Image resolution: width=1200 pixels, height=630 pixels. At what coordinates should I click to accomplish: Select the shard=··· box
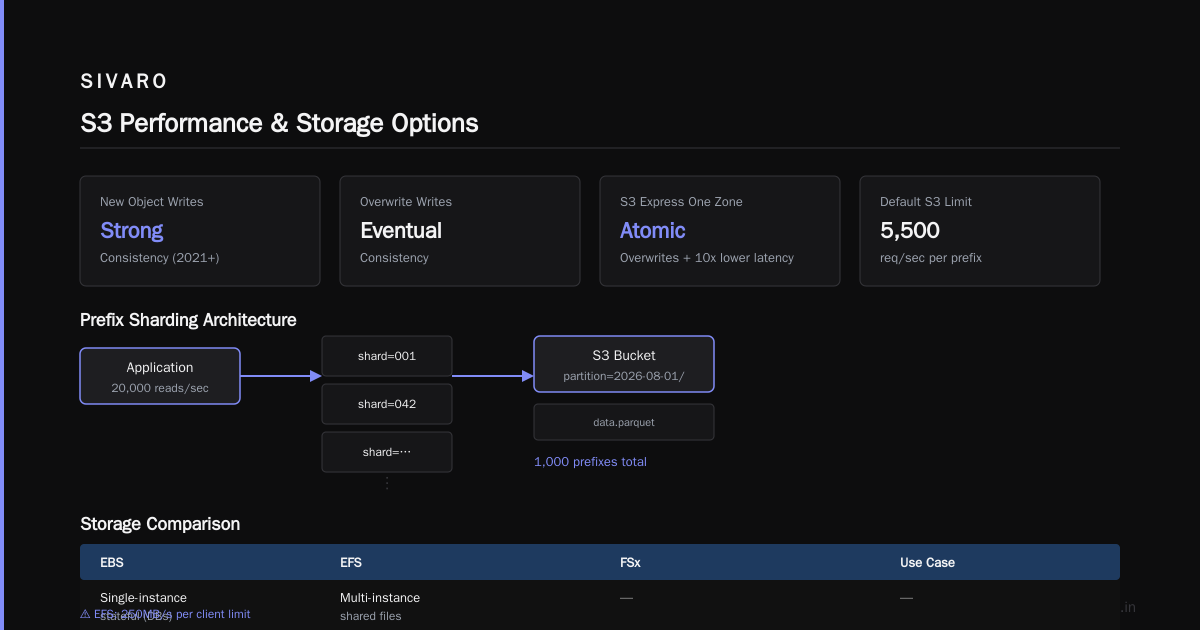[387, 452]
